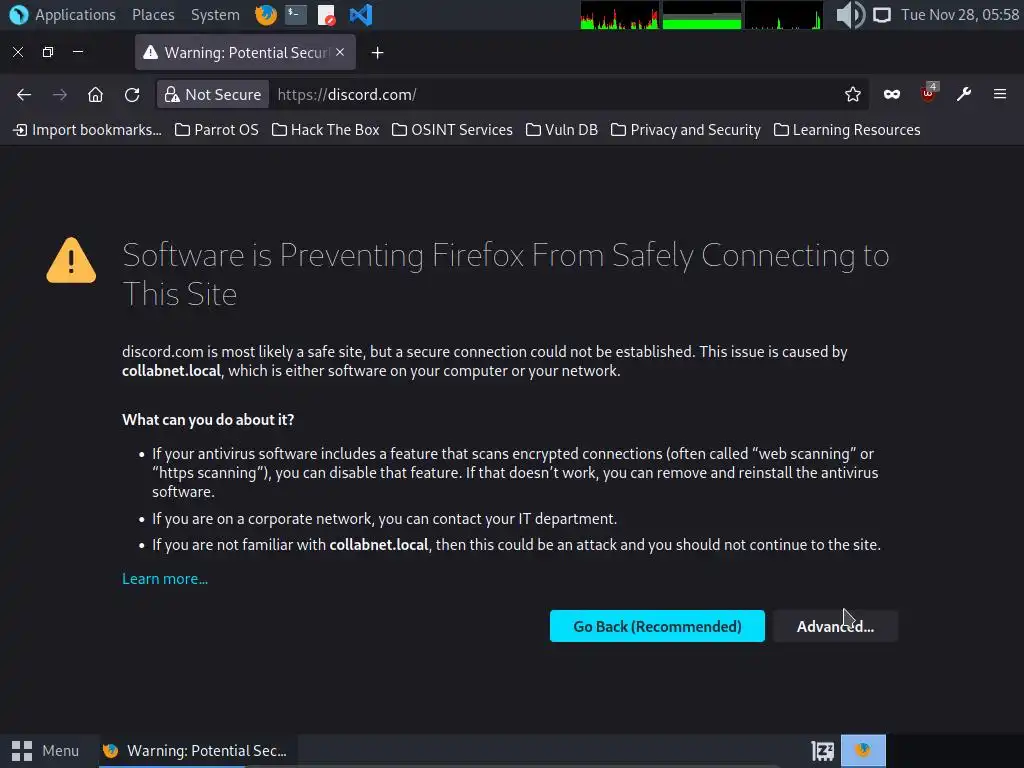The height and width of the screenshot is (768, 1024).
Task: Go back to the previous page
Action: (x=24, y=95)
